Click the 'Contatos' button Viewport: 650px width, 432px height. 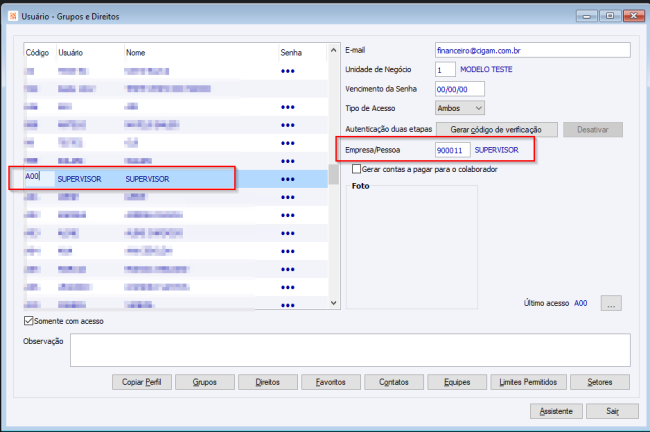click(394, 382)
